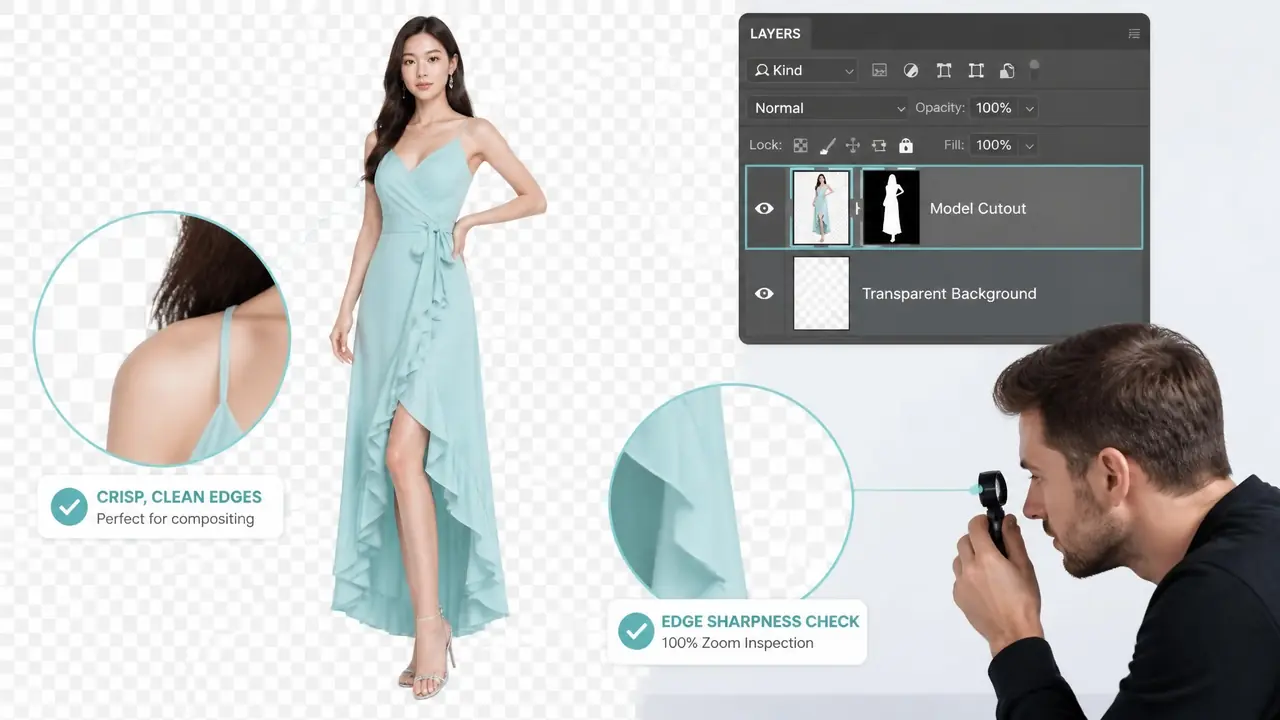
Task: Open the Kind filter dropdown
Action: tap(802, 70)
